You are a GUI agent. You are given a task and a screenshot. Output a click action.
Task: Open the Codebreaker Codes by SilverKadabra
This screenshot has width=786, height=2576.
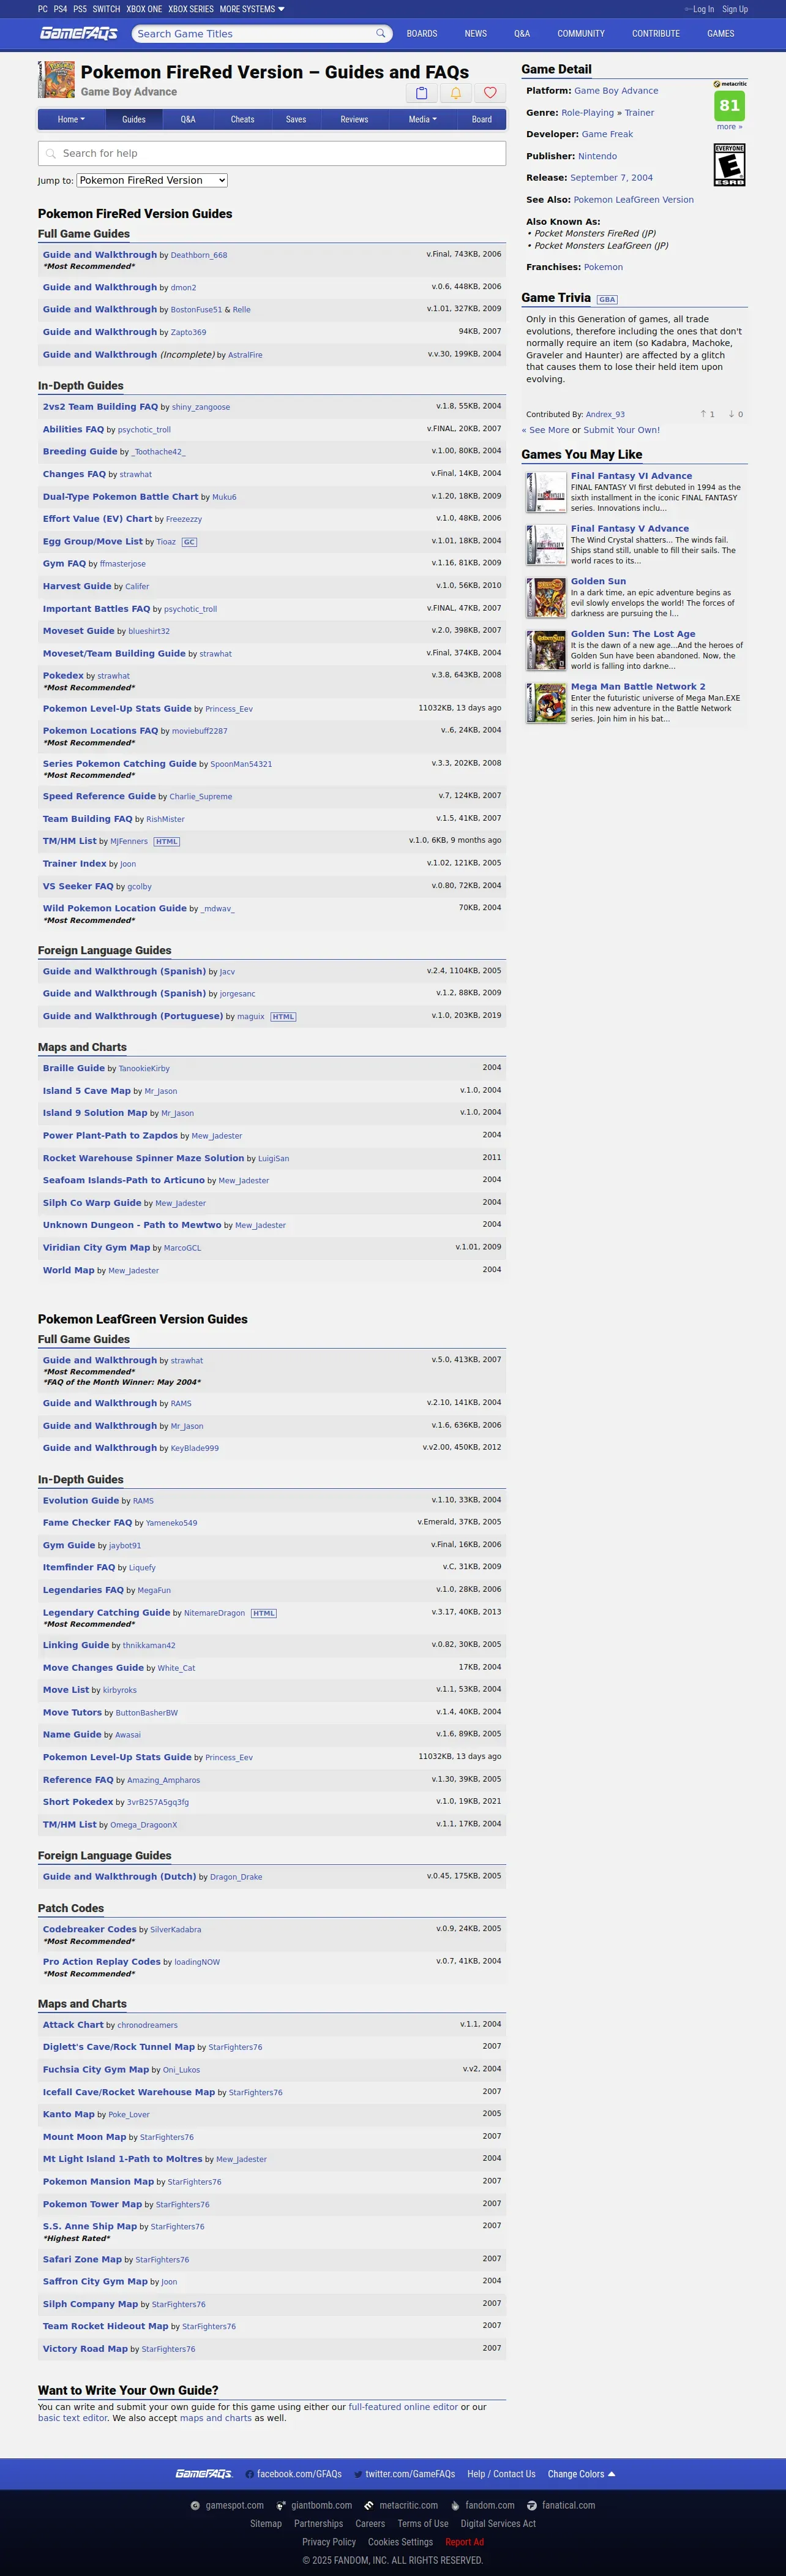pyautogui.click(x=90, y=1930)
